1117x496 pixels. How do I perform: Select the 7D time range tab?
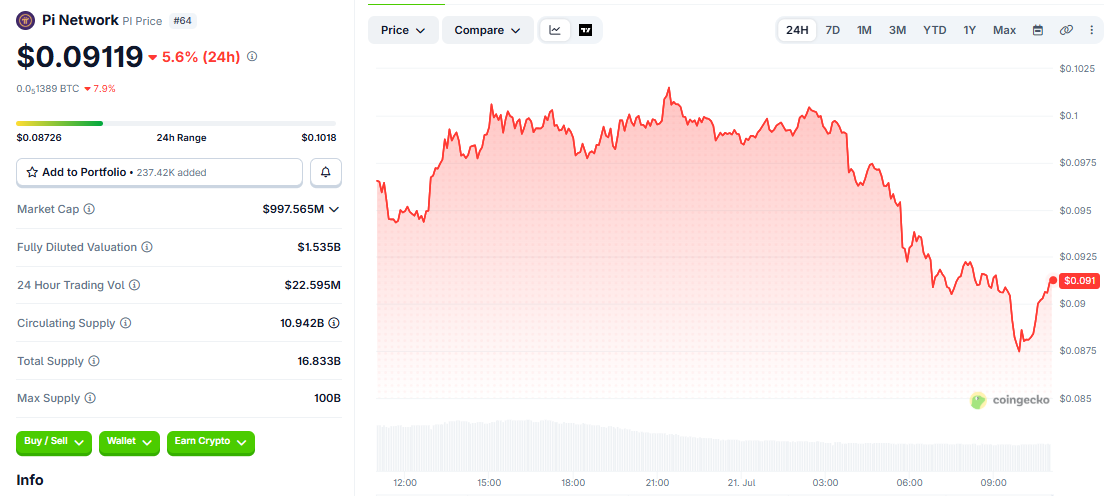pyautogui.click(x=832, y=30)
